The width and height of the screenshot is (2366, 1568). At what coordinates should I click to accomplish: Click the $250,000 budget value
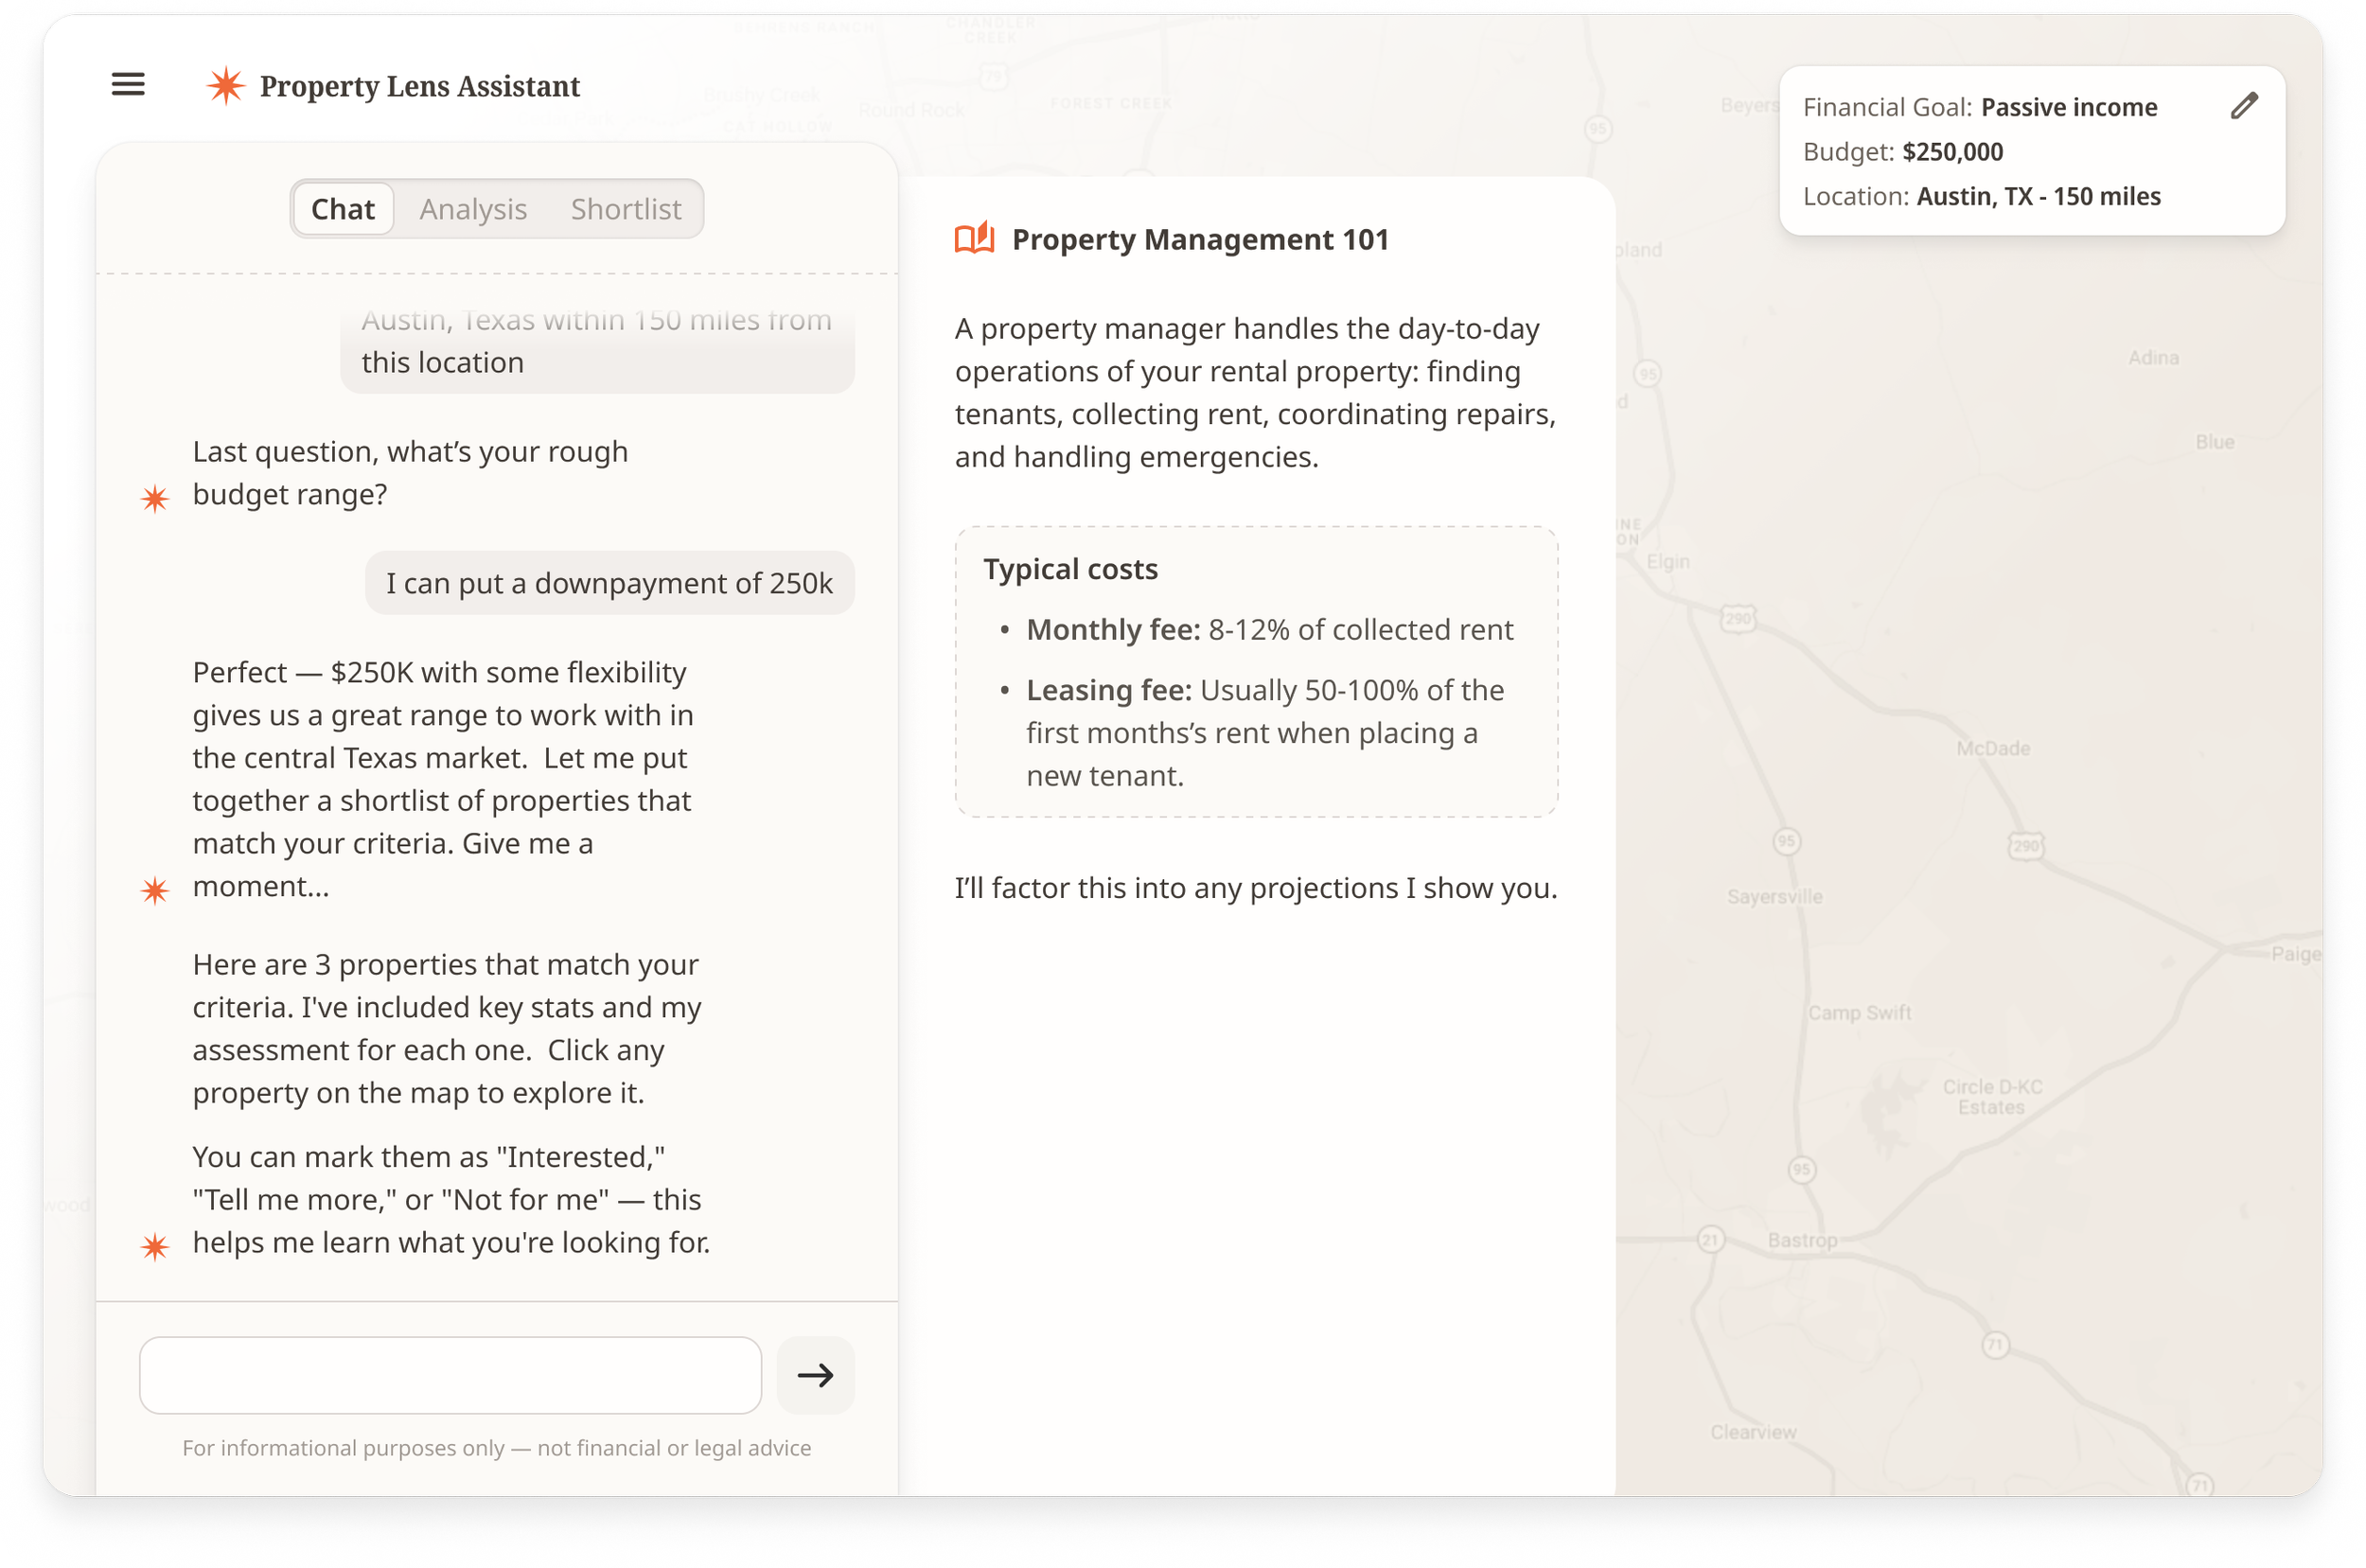[x=1952, y=152]
